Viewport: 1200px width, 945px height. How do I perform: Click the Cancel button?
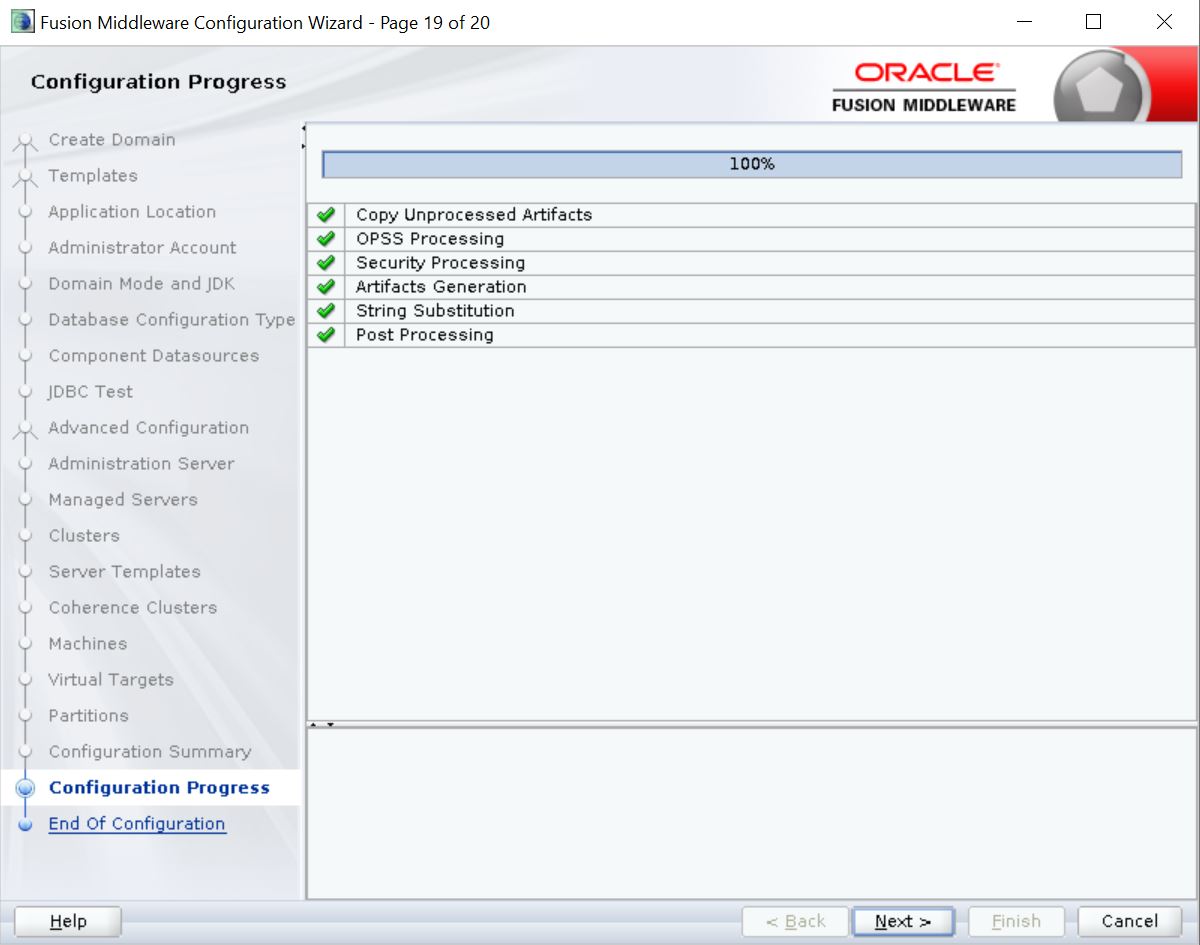coord(1130,922)
